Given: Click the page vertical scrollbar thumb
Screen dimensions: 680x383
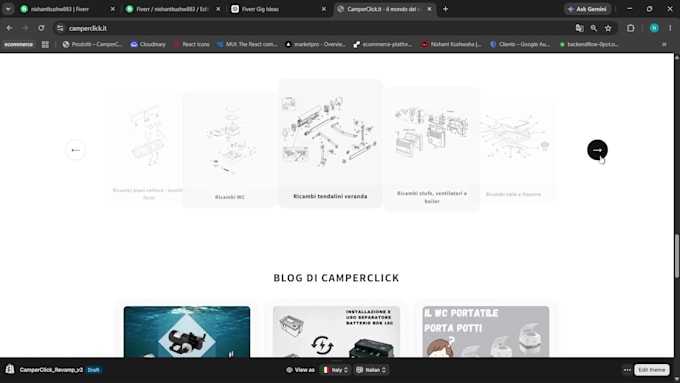Looking at the screenshot, I should coord(677,256).
